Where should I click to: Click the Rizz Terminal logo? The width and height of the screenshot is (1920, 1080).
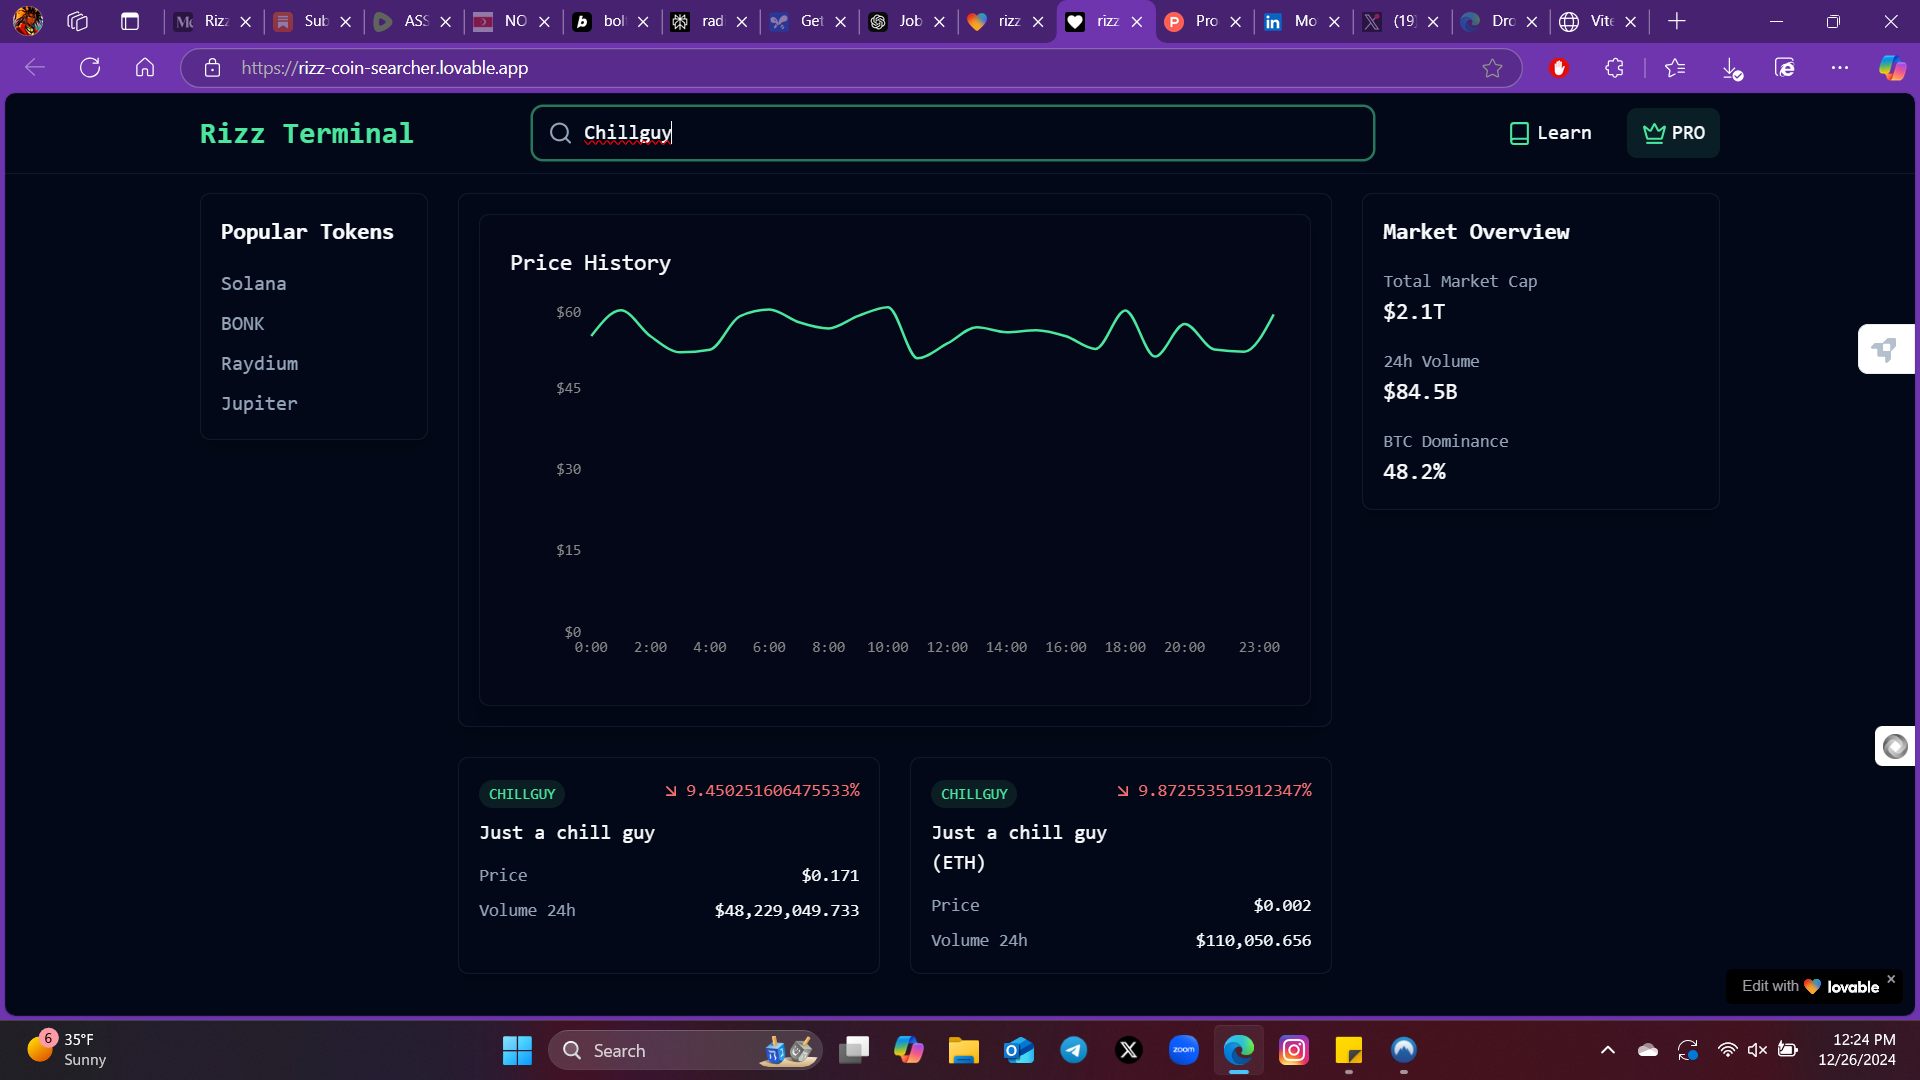(x=306, y=133)
